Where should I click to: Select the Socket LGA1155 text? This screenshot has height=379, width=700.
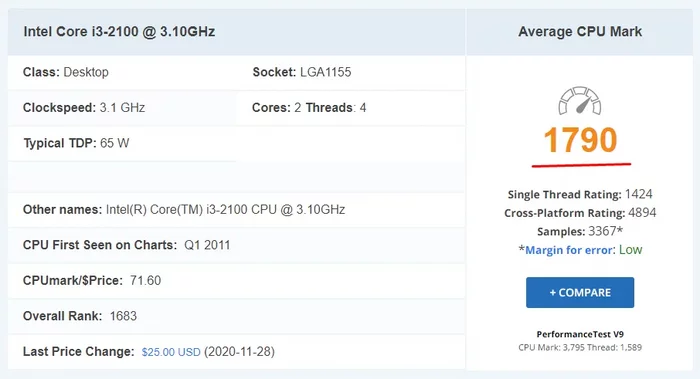click(302, 72)
